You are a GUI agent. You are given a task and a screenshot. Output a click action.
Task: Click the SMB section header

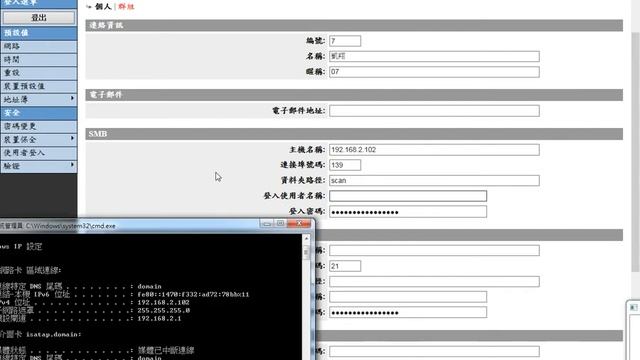[x=354, y=134]
